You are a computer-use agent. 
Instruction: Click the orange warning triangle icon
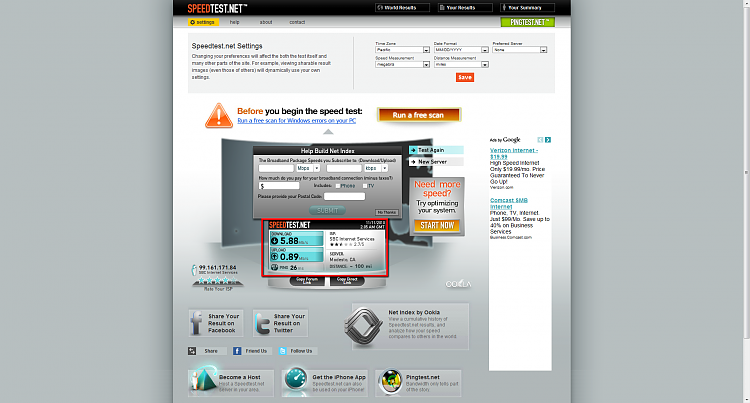pos(219,116)
